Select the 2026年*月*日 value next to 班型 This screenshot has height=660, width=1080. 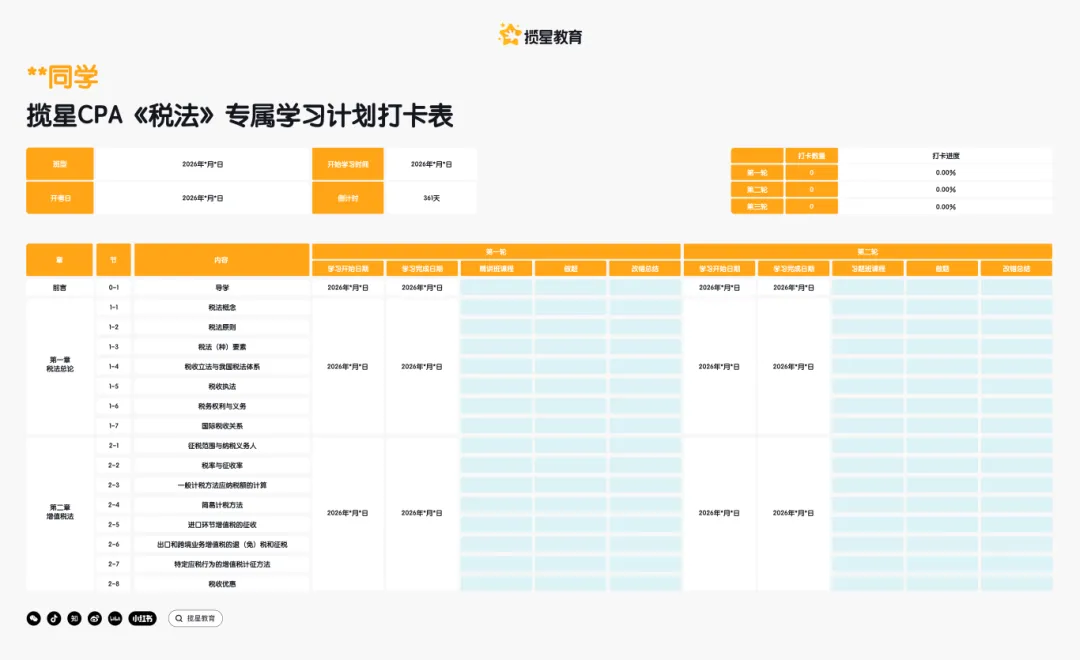coord(202,164)
